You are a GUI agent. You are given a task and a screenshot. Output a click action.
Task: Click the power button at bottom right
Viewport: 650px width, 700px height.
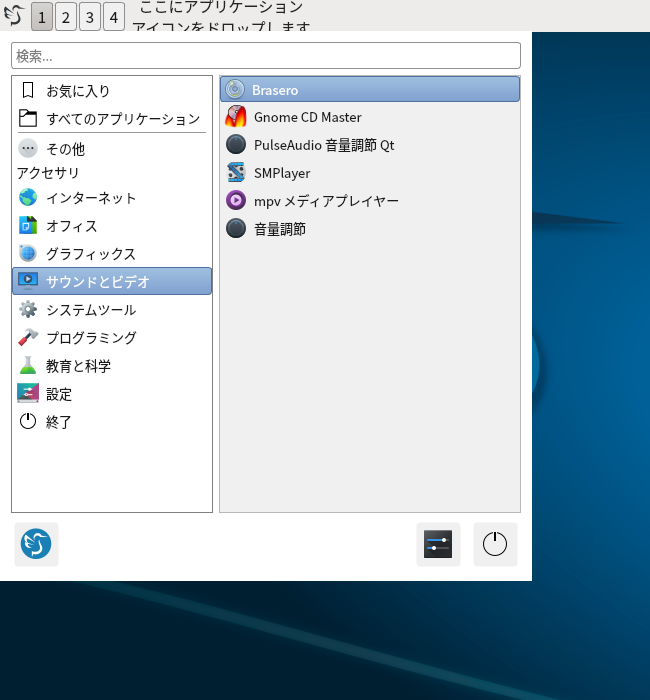pos(495,544)
